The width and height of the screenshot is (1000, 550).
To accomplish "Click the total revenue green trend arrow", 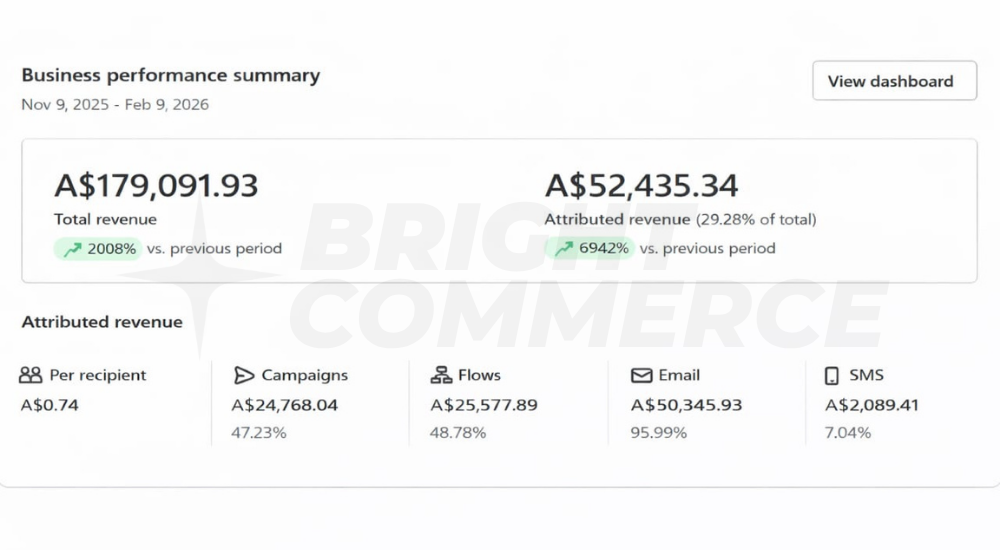I will (73, 249).
